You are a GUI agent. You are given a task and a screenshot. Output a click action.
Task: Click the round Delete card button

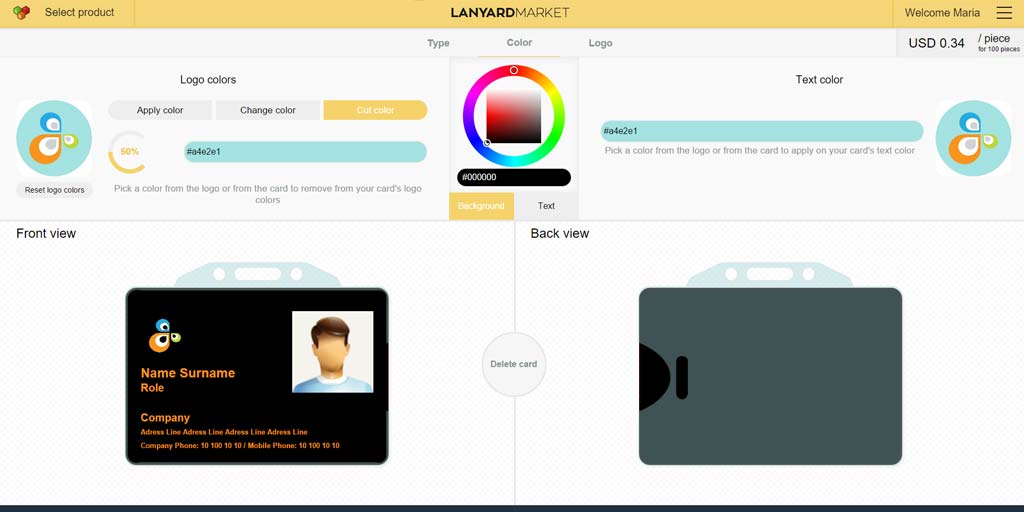coord(514,364)
